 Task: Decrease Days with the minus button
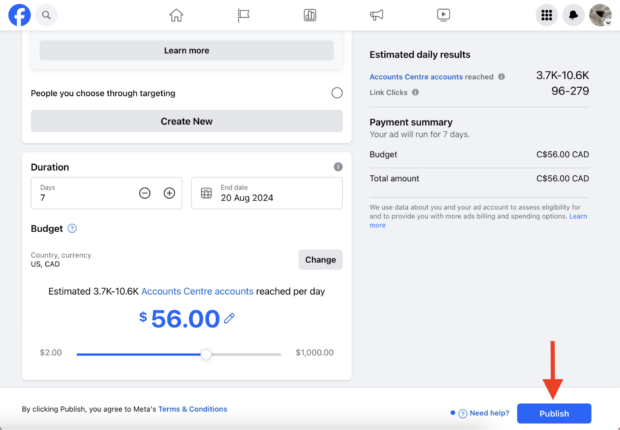145,193
